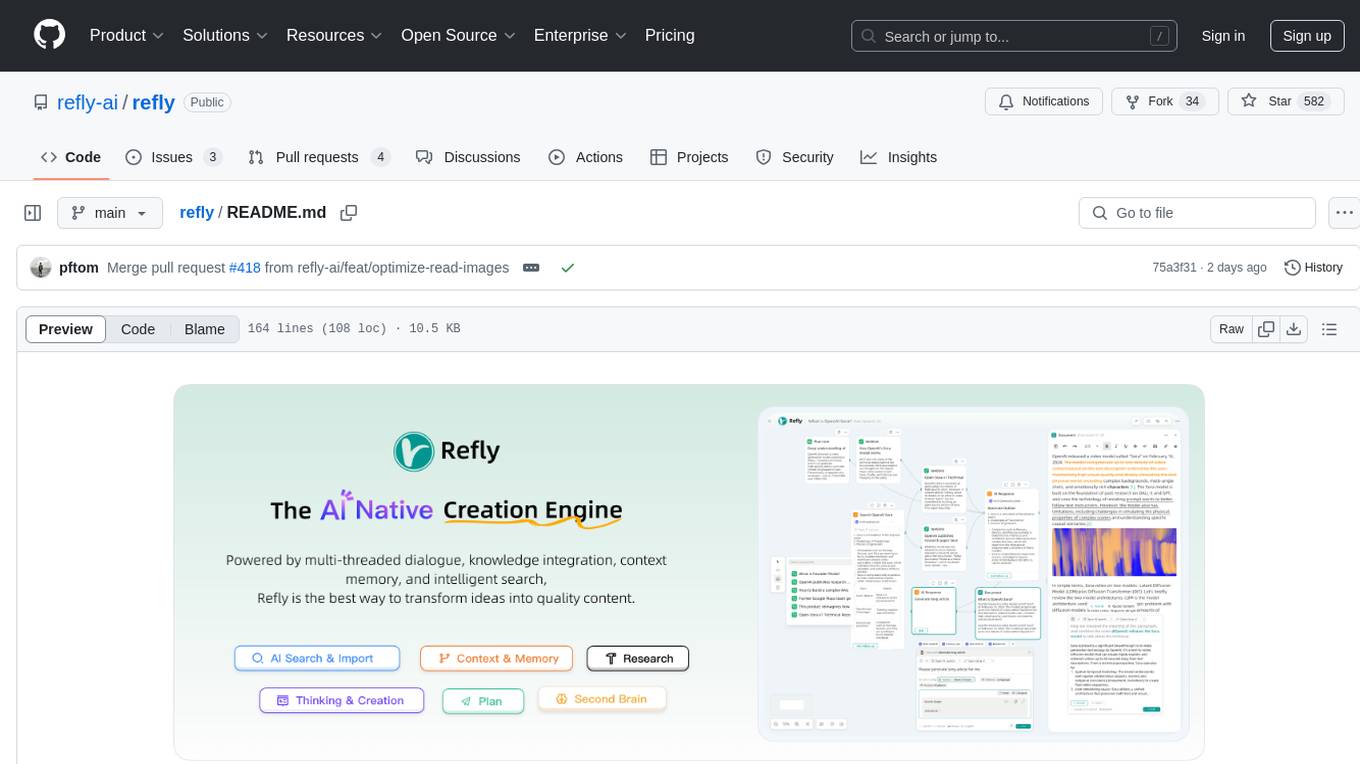The image size is (1360, 764).
Task: Click the Notifications bell button
Action: pos(1044,101)
